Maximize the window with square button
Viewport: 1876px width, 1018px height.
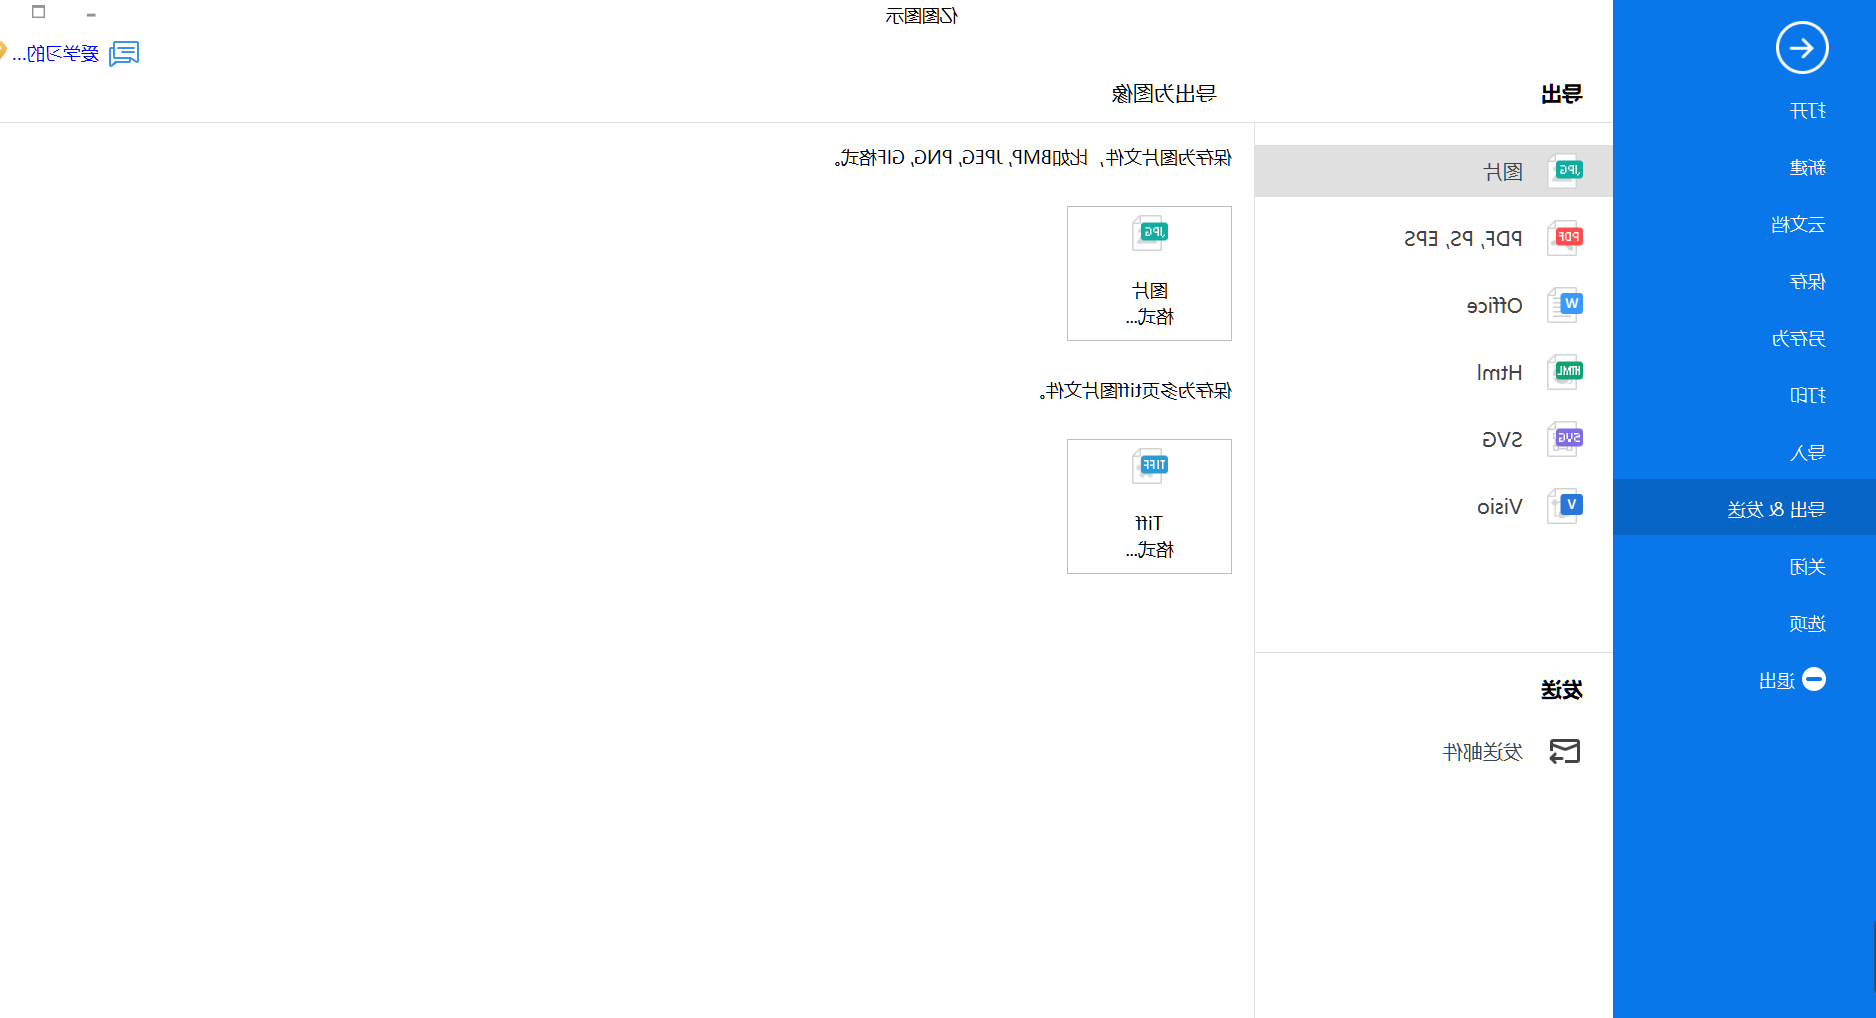click(38, 12)
